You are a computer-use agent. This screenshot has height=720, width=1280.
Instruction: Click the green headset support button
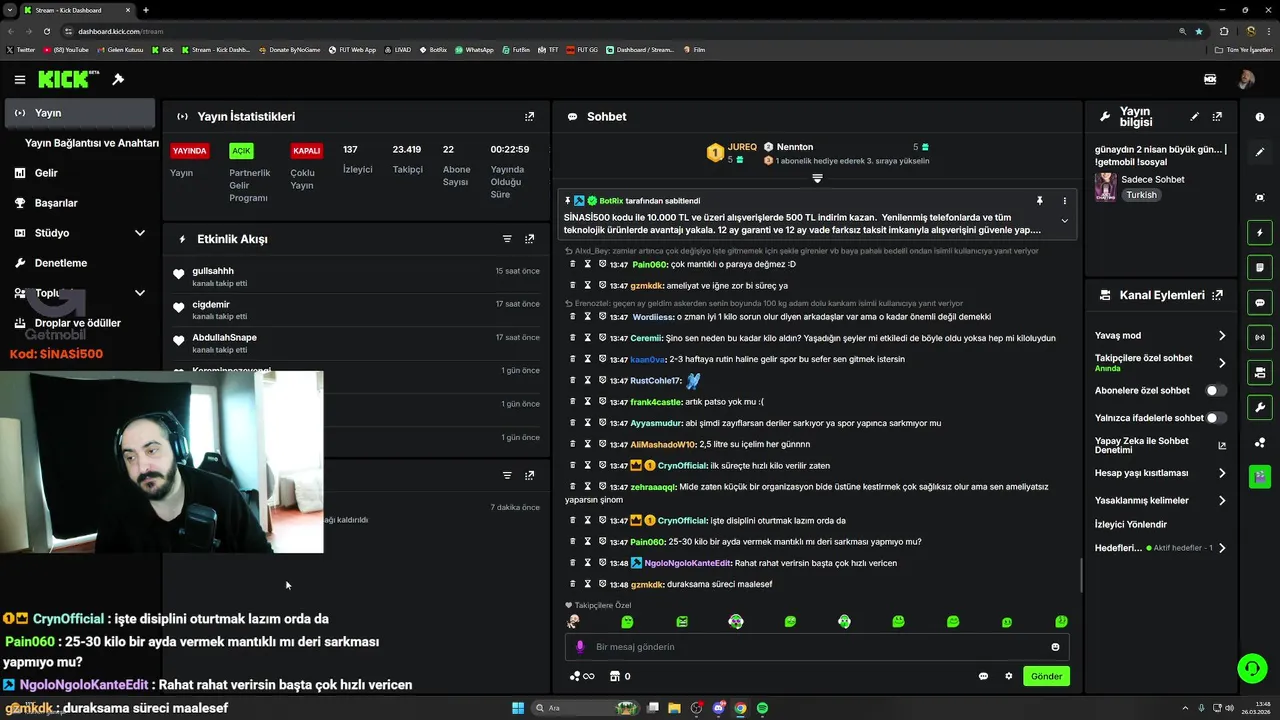click(1251, 667)
